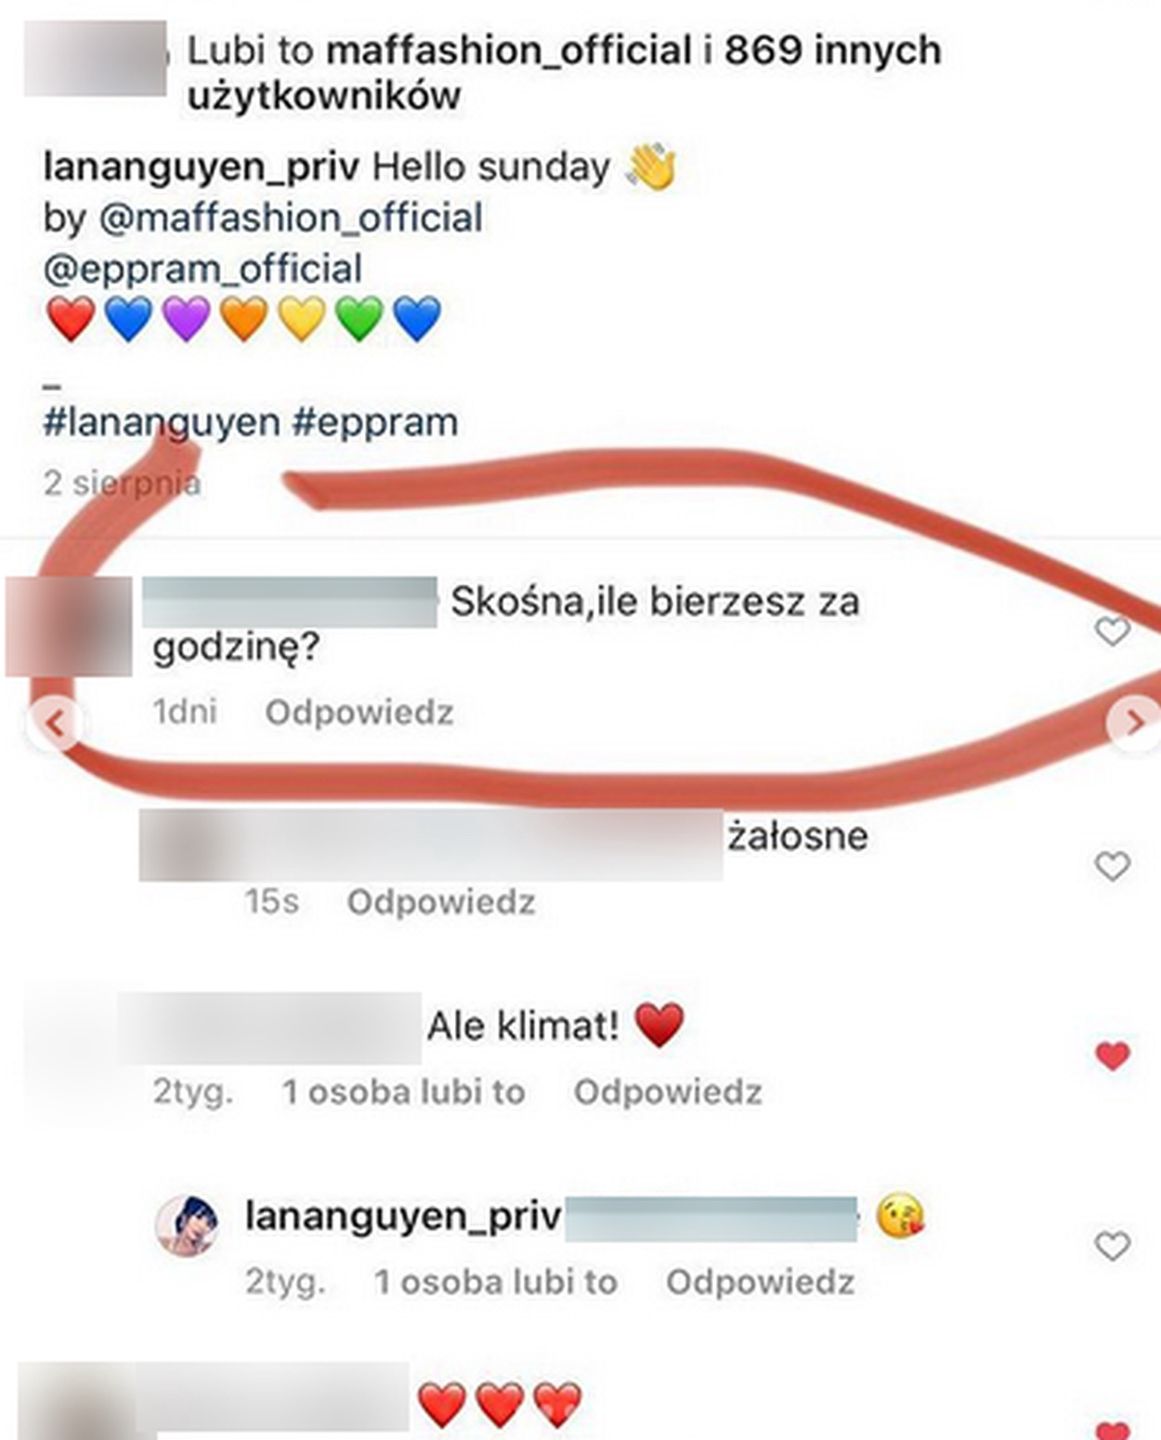Open the @maffashion_official mention in caption
Screen dimensions: 1161x1440
pyautogui.click(x=291, y=218)
